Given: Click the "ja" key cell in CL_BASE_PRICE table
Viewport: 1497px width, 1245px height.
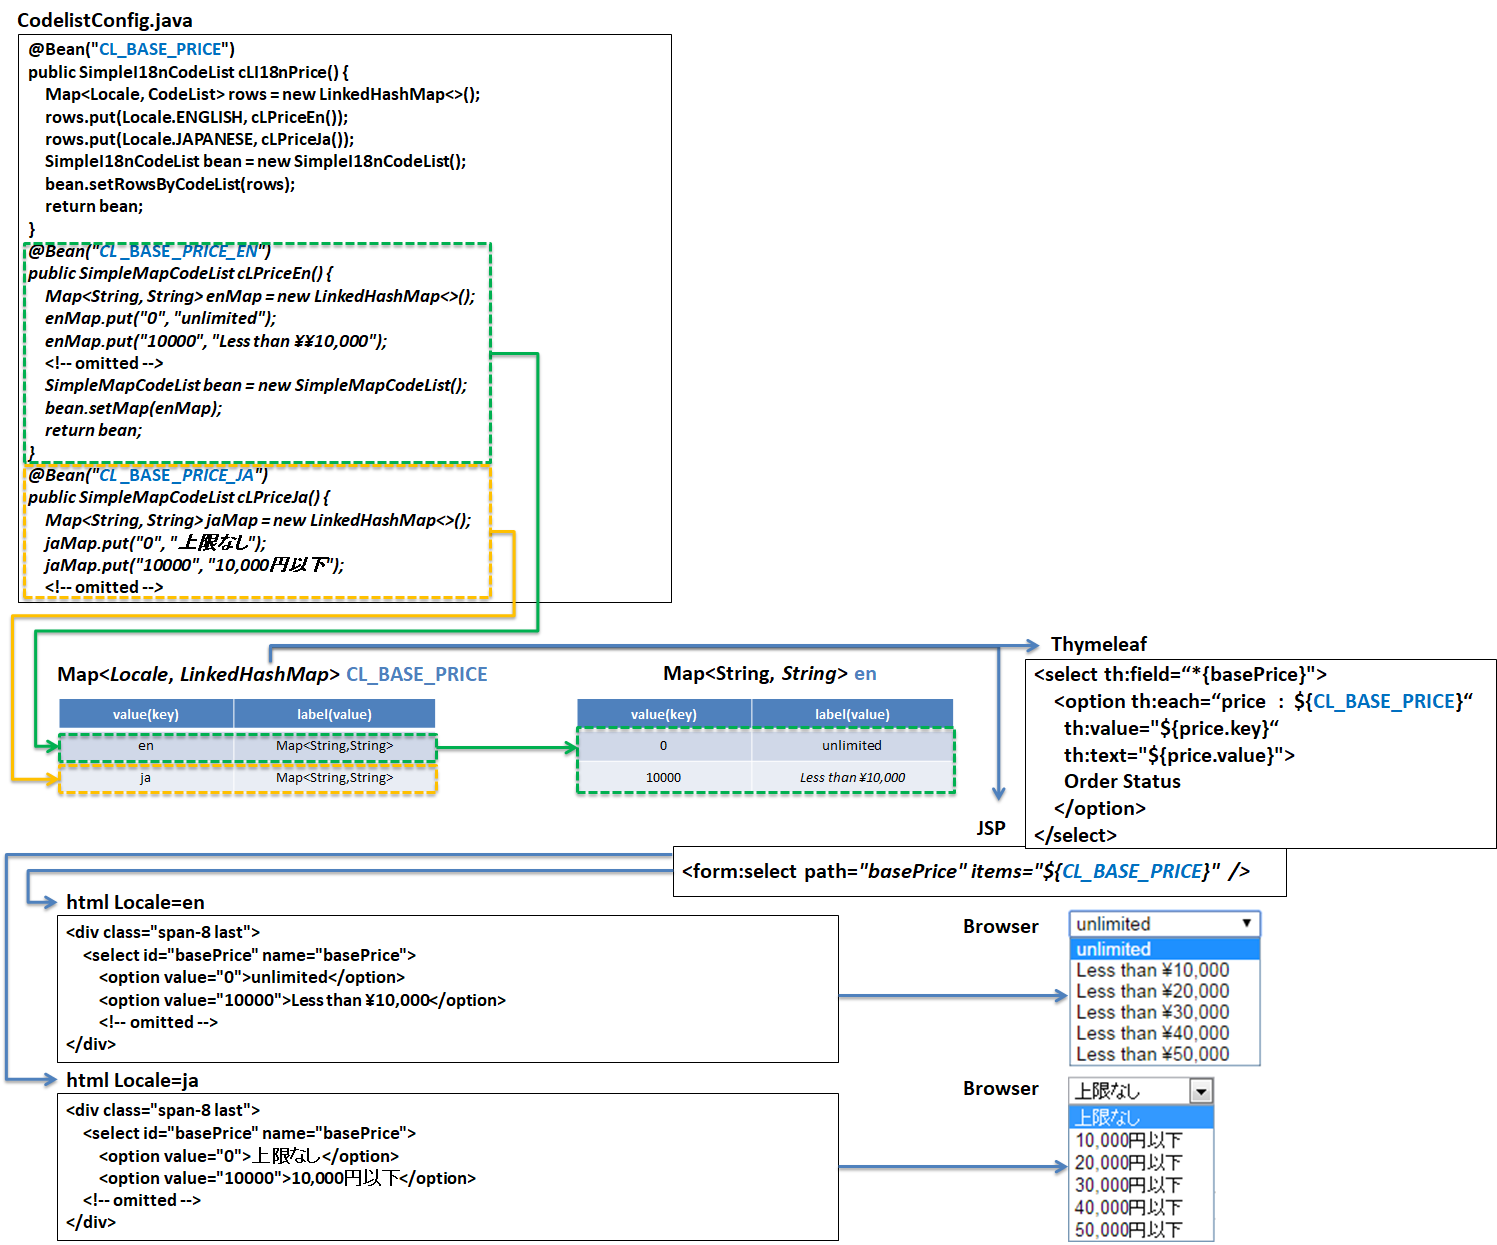Looking at the screenshot, I should [x=146, y=778].
